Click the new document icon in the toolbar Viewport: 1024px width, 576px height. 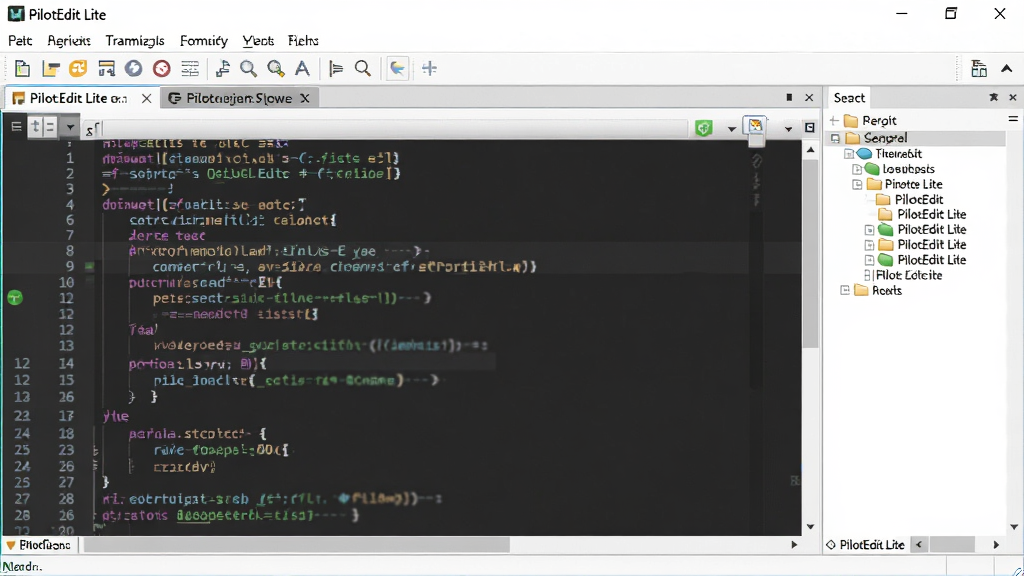[x=22, y=69]
